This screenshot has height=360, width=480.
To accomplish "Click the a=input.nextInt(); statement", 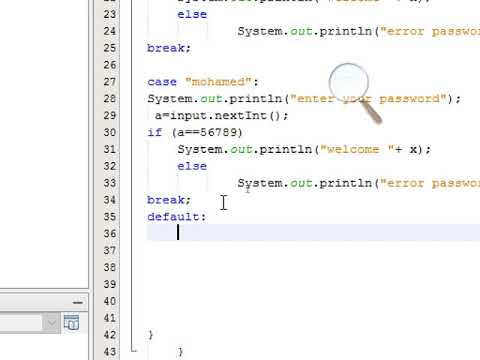I will pyautogui.click(x=221, y=116).
